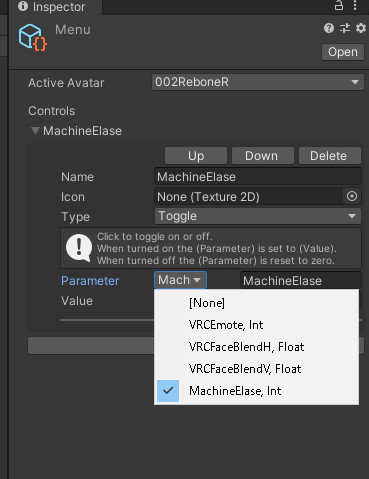Click the Inspector lock icon
This screenshot has width=369, height=479.
[x=339, y=6]
